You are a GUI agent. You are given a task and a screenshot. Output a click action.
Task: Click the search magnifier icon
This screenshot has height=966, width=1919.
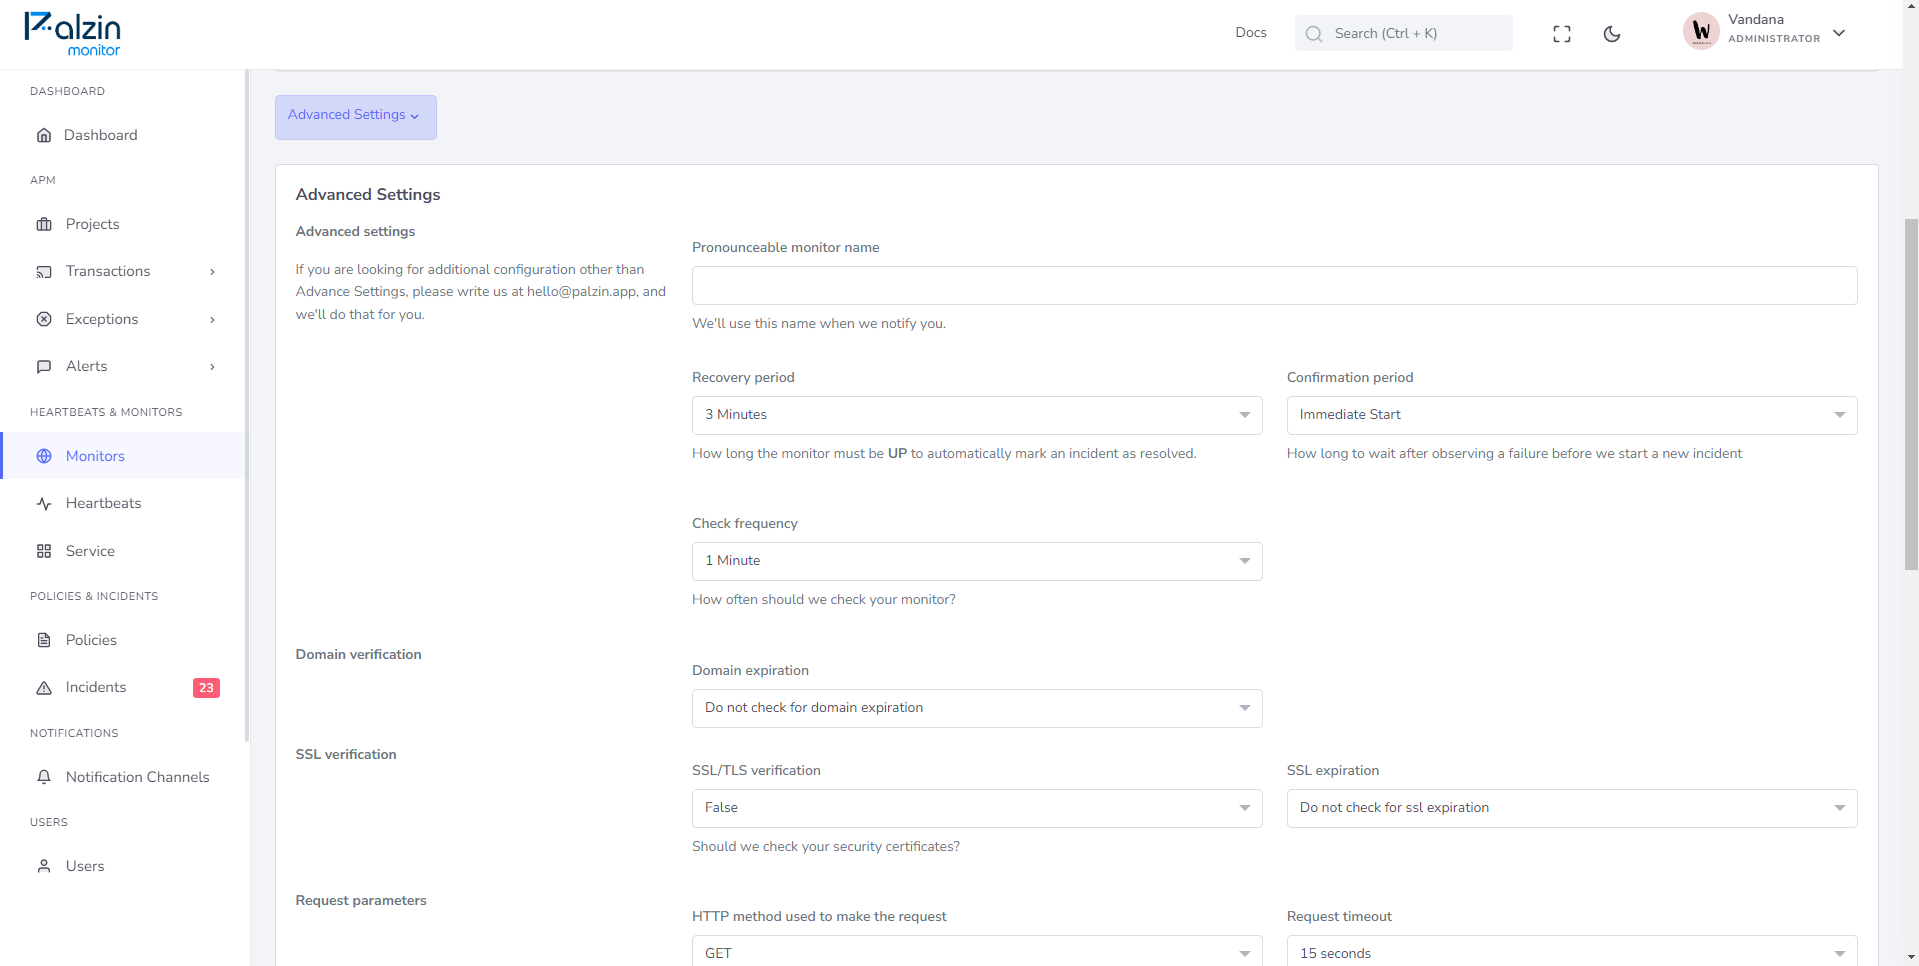pyautogui.click(x=1314, y=34)
